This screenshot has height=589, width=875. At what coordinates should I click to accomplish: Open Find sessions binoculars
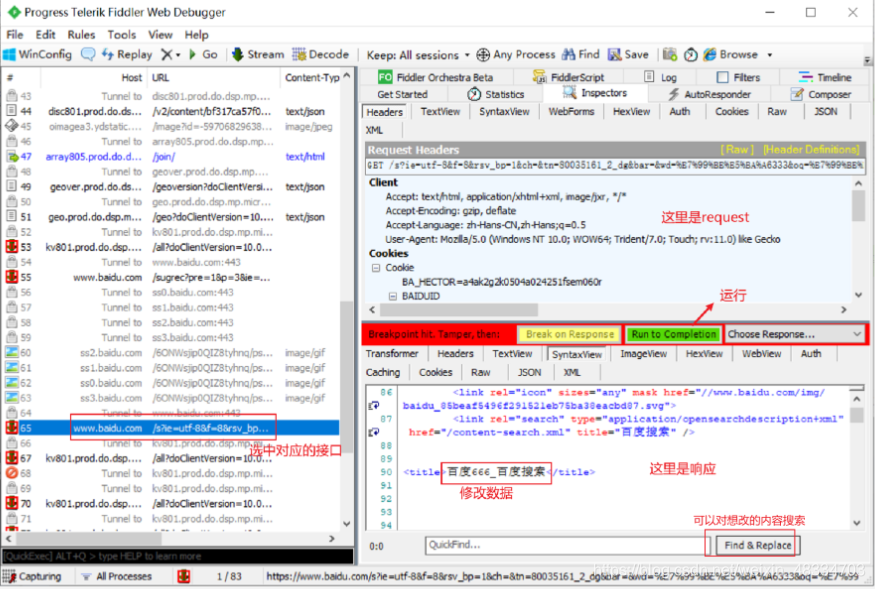click(x=581, y=54)
